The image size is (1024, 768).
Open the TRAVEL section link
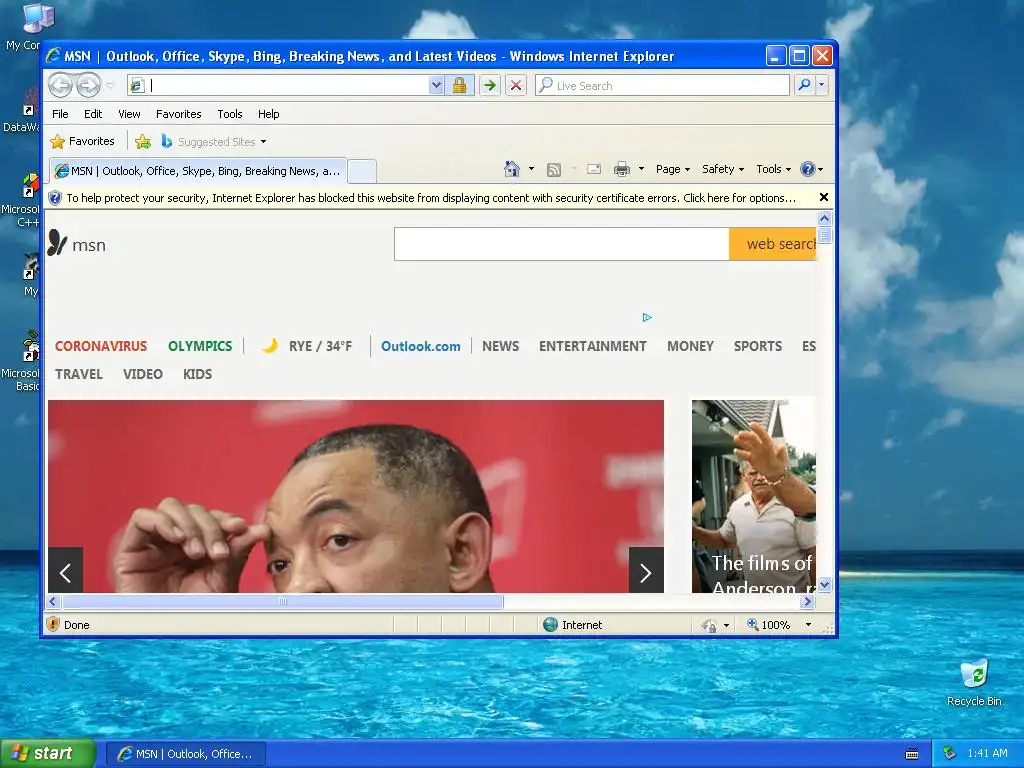coord(79,374)
